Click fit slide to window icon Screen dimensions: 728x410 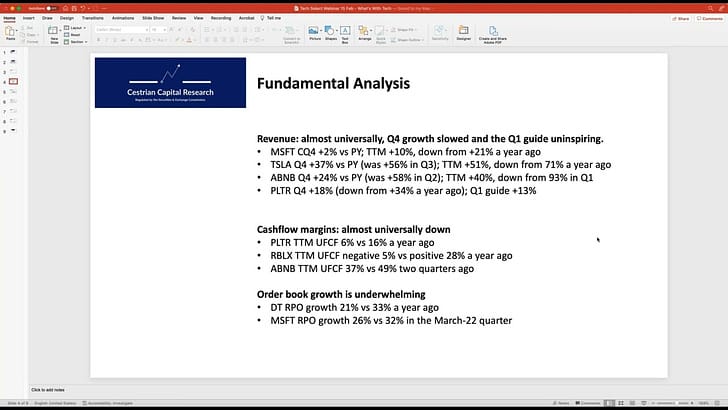717,403
